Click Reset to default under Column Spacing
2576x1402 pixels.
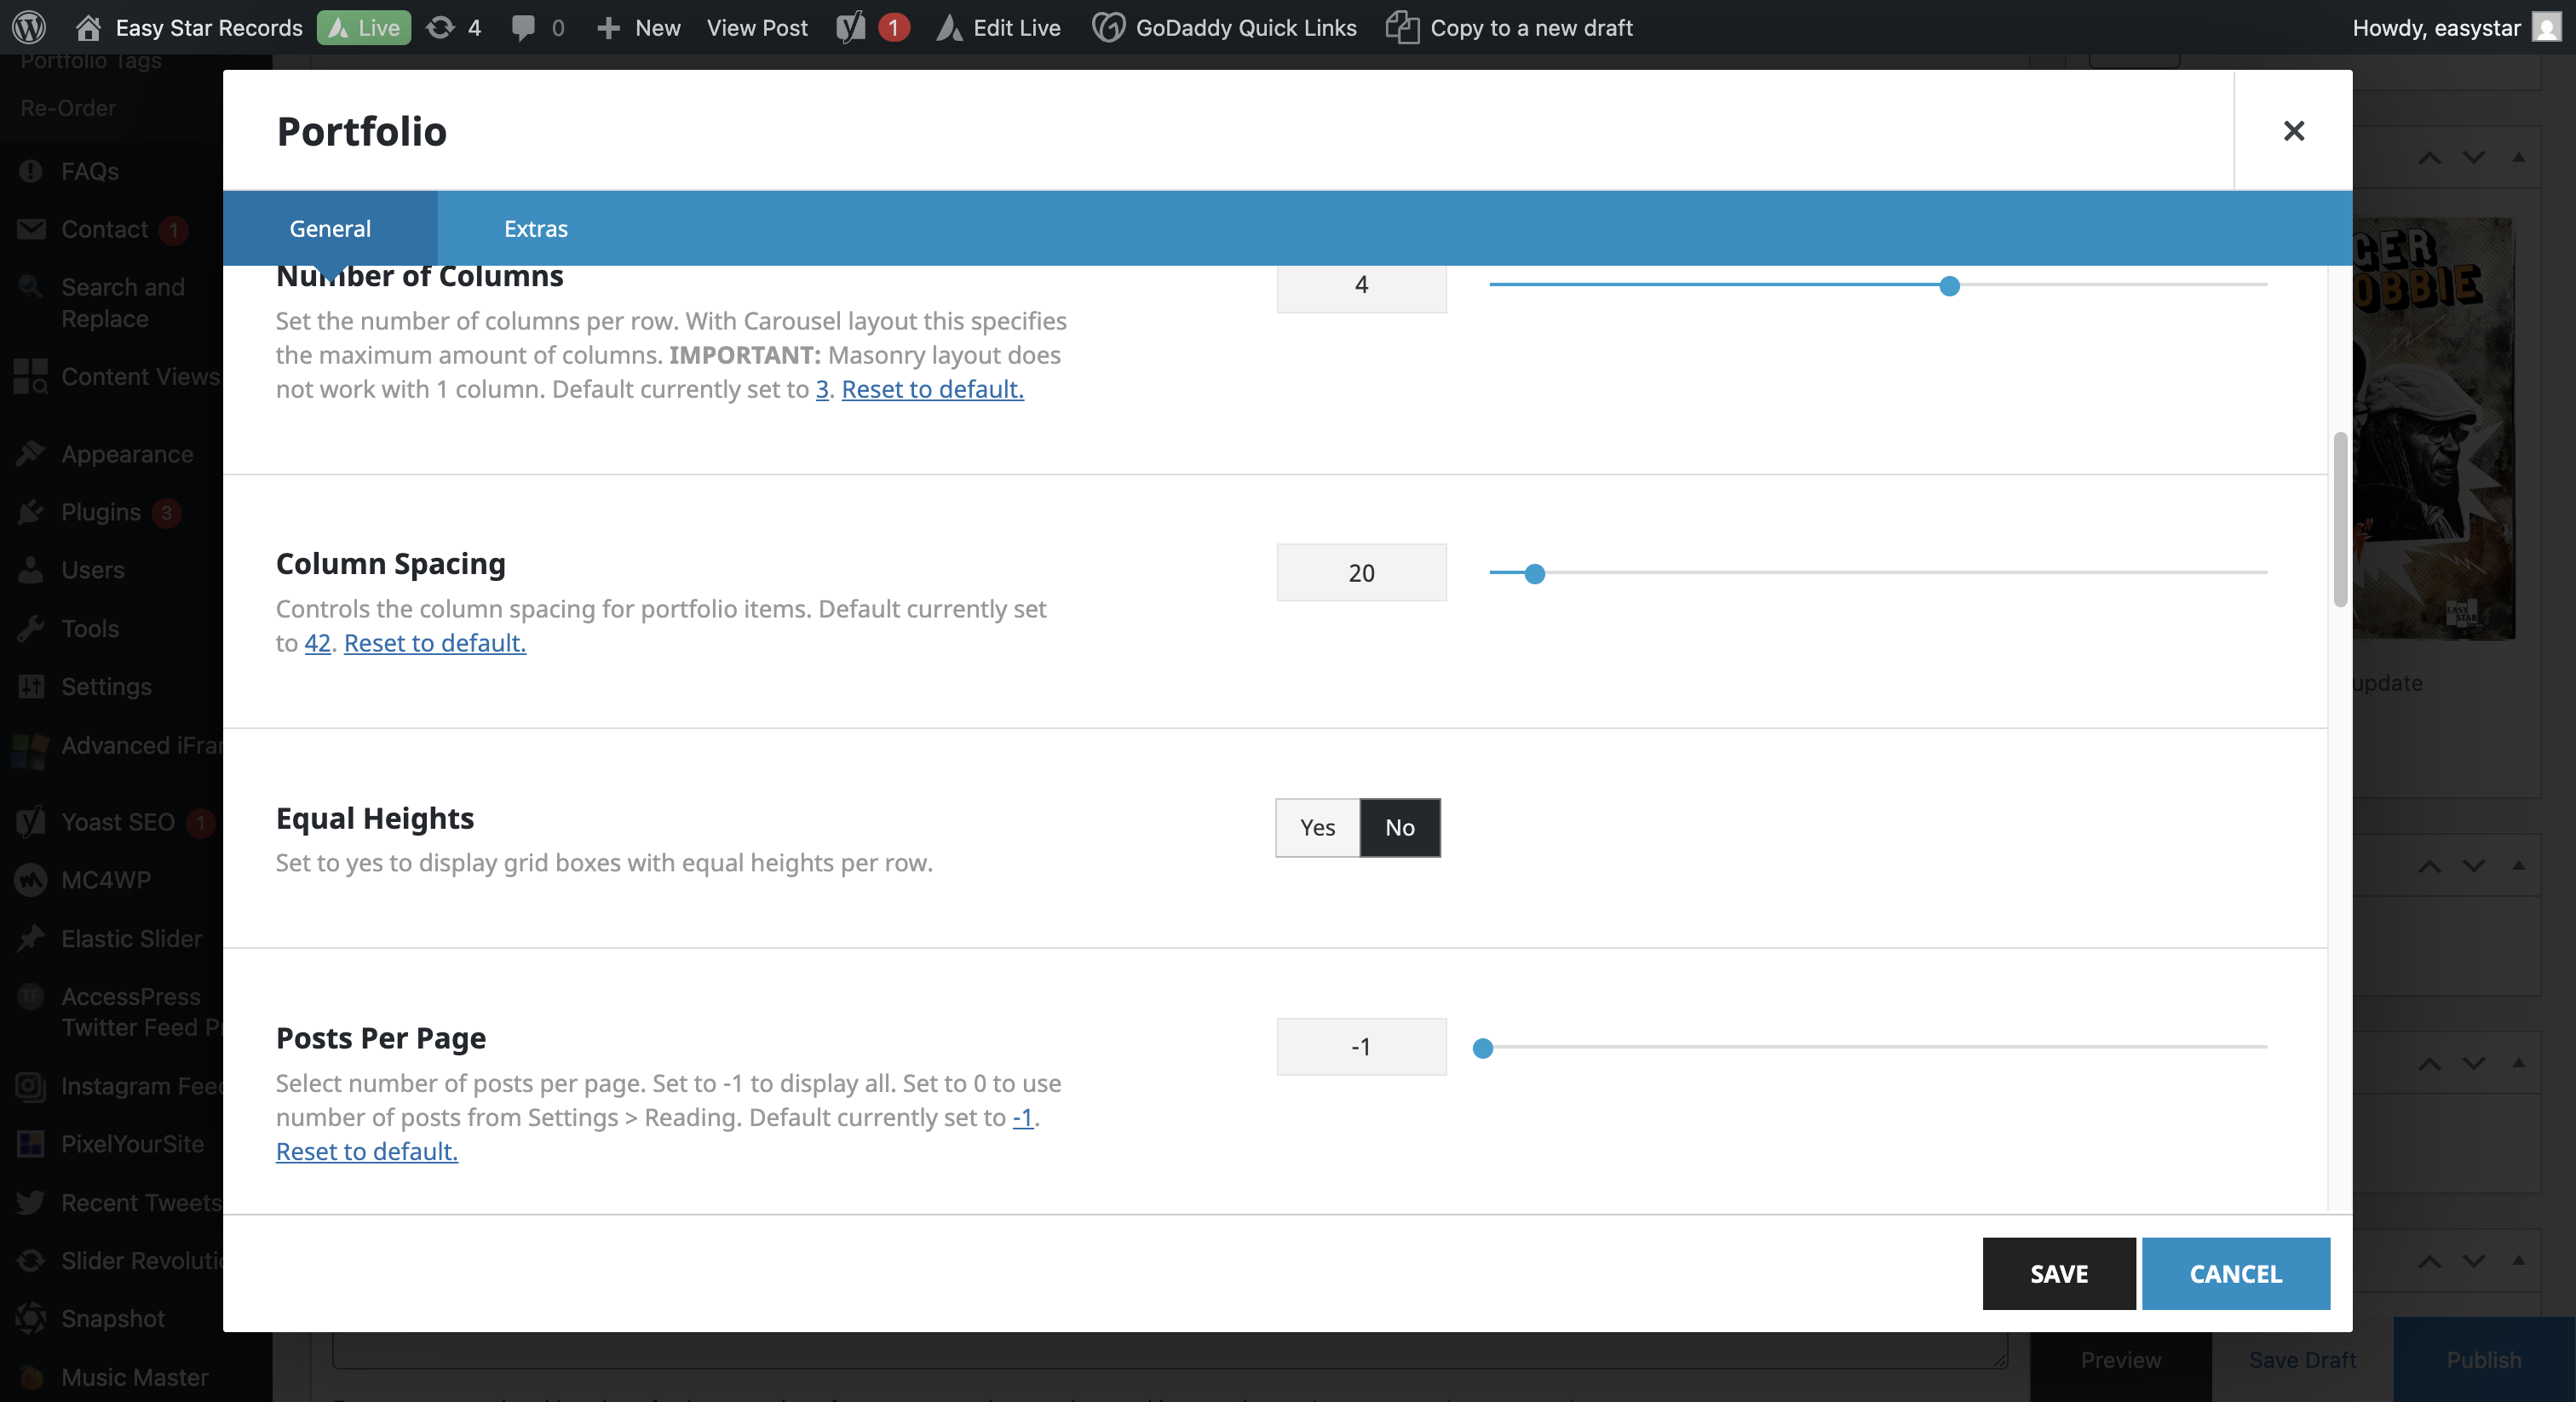click(x=434, y=643)
